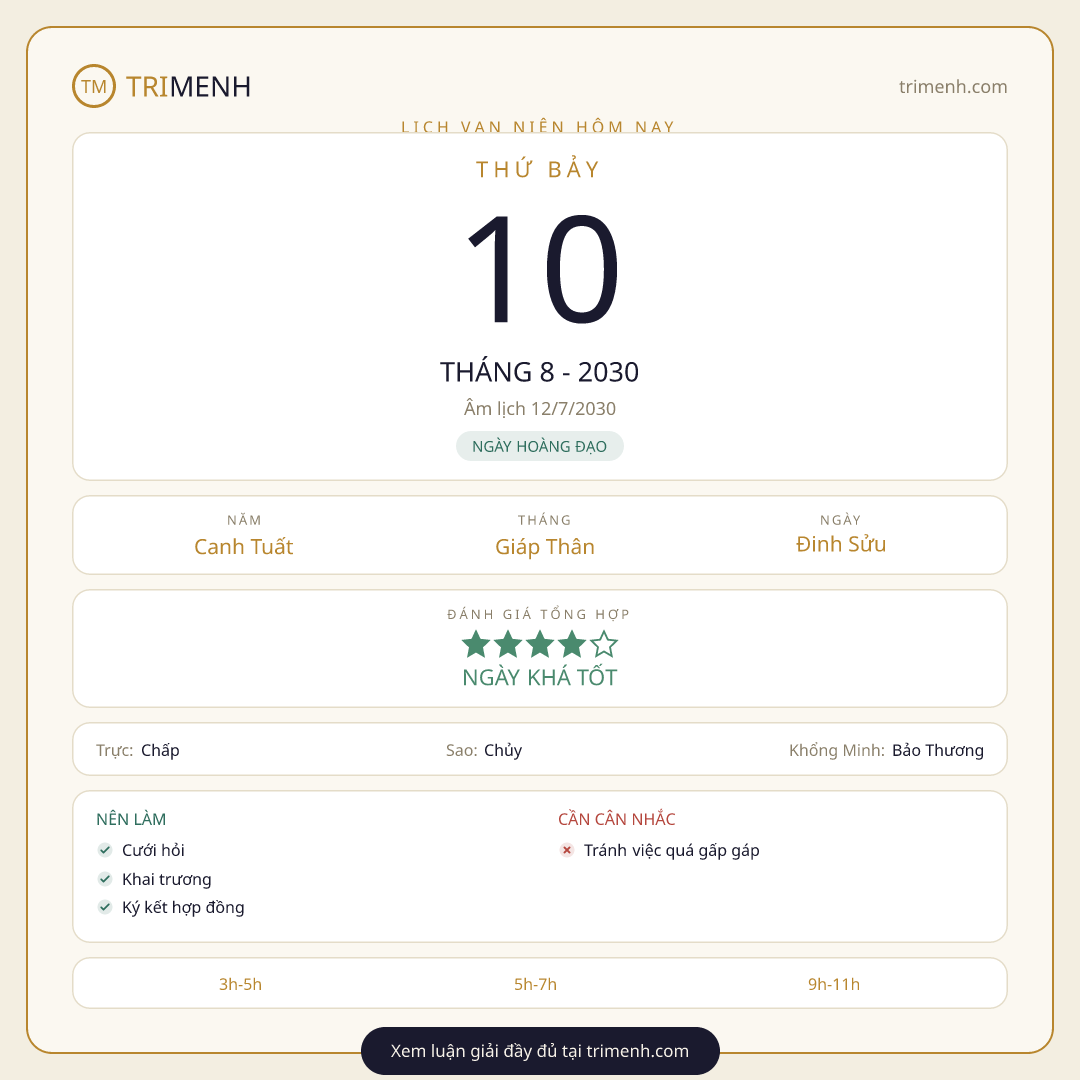This screenshot has width=1080, height=1080.
Task: Click the first filled rating star
Action: click(x=476, y=644)
